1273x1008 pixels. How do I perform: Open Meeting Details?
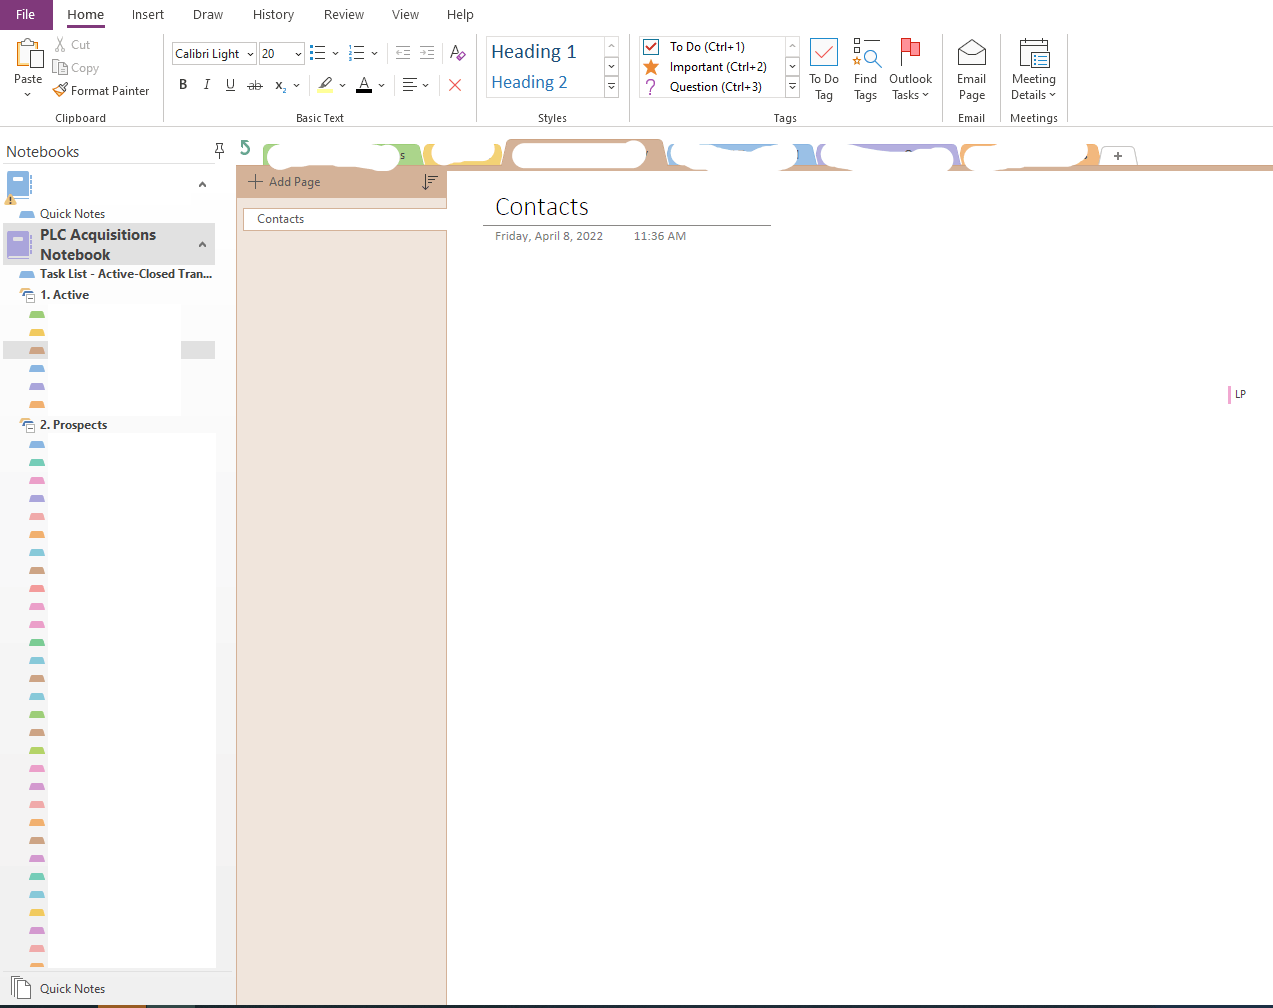click(1033, 68)
